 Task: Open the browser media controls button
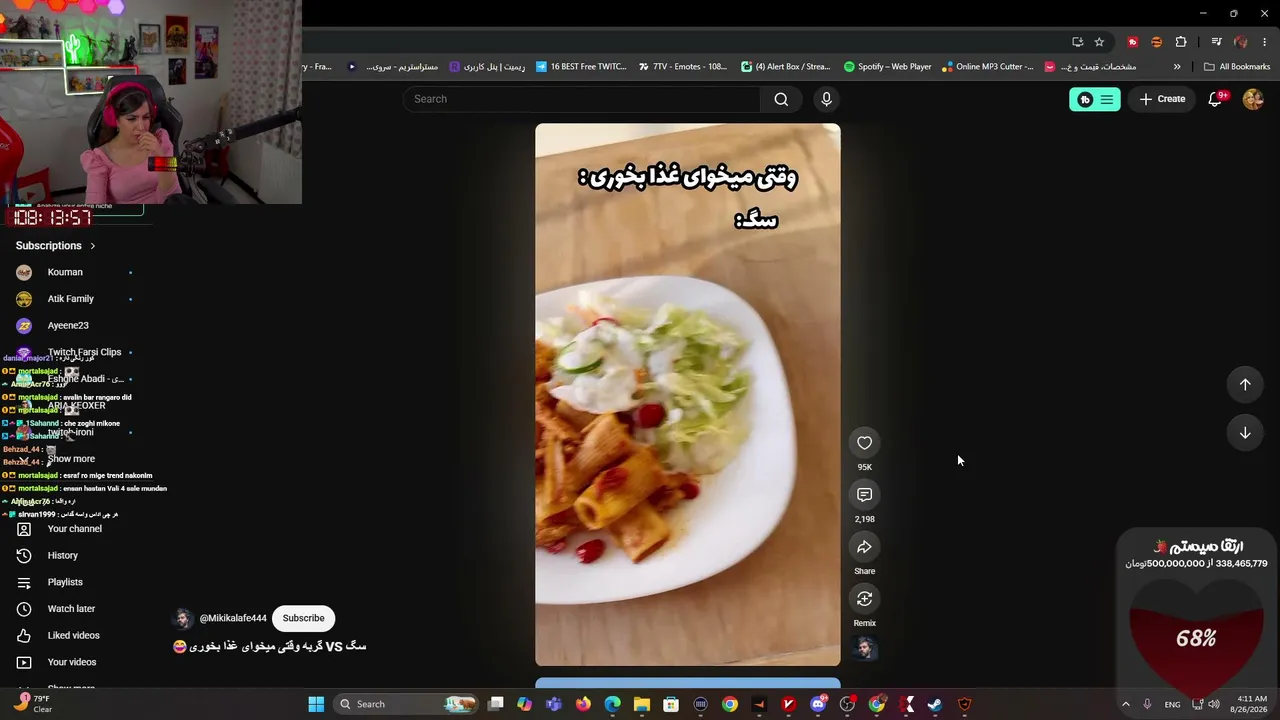click(1216, 42)
